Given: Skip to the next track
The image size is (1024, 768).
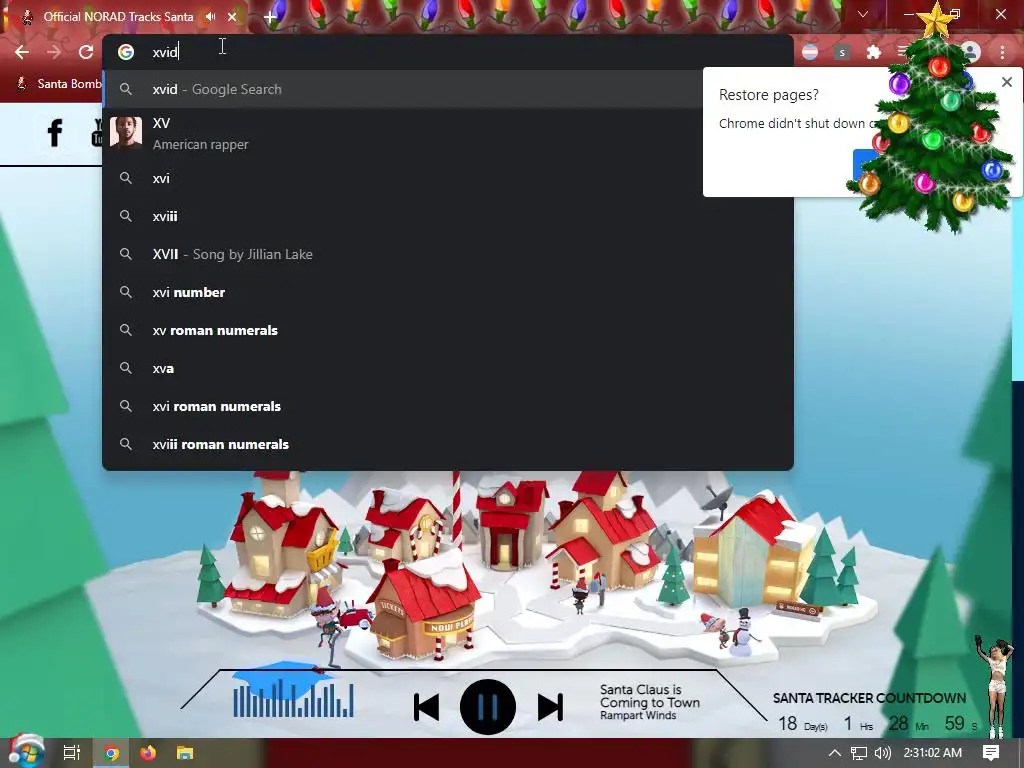Looking at the screenshot, I should (x=550, y=707).
